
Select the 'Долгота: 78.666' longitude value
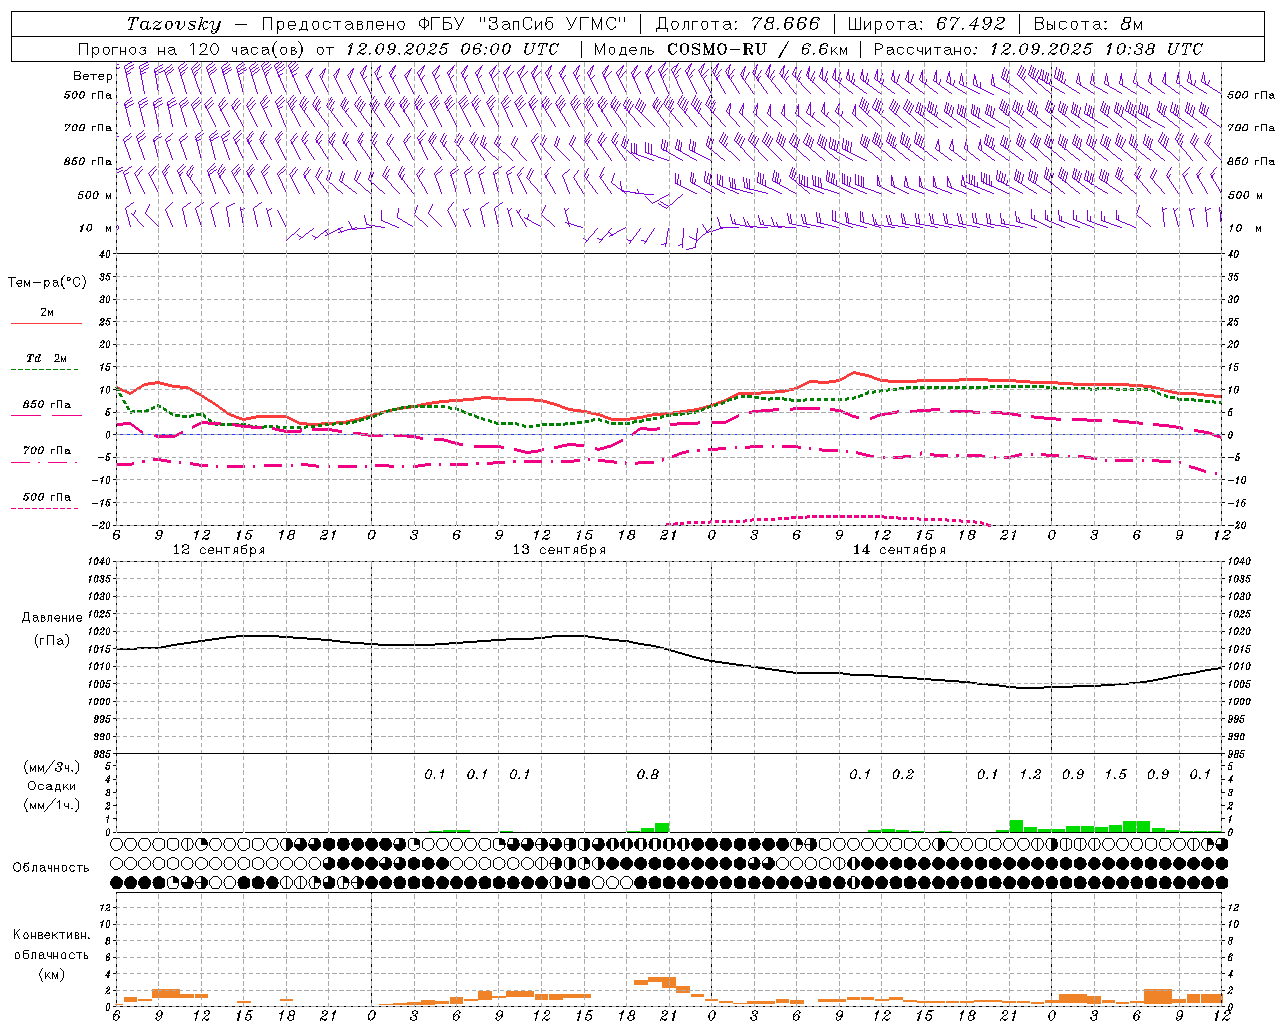[737, 24]
